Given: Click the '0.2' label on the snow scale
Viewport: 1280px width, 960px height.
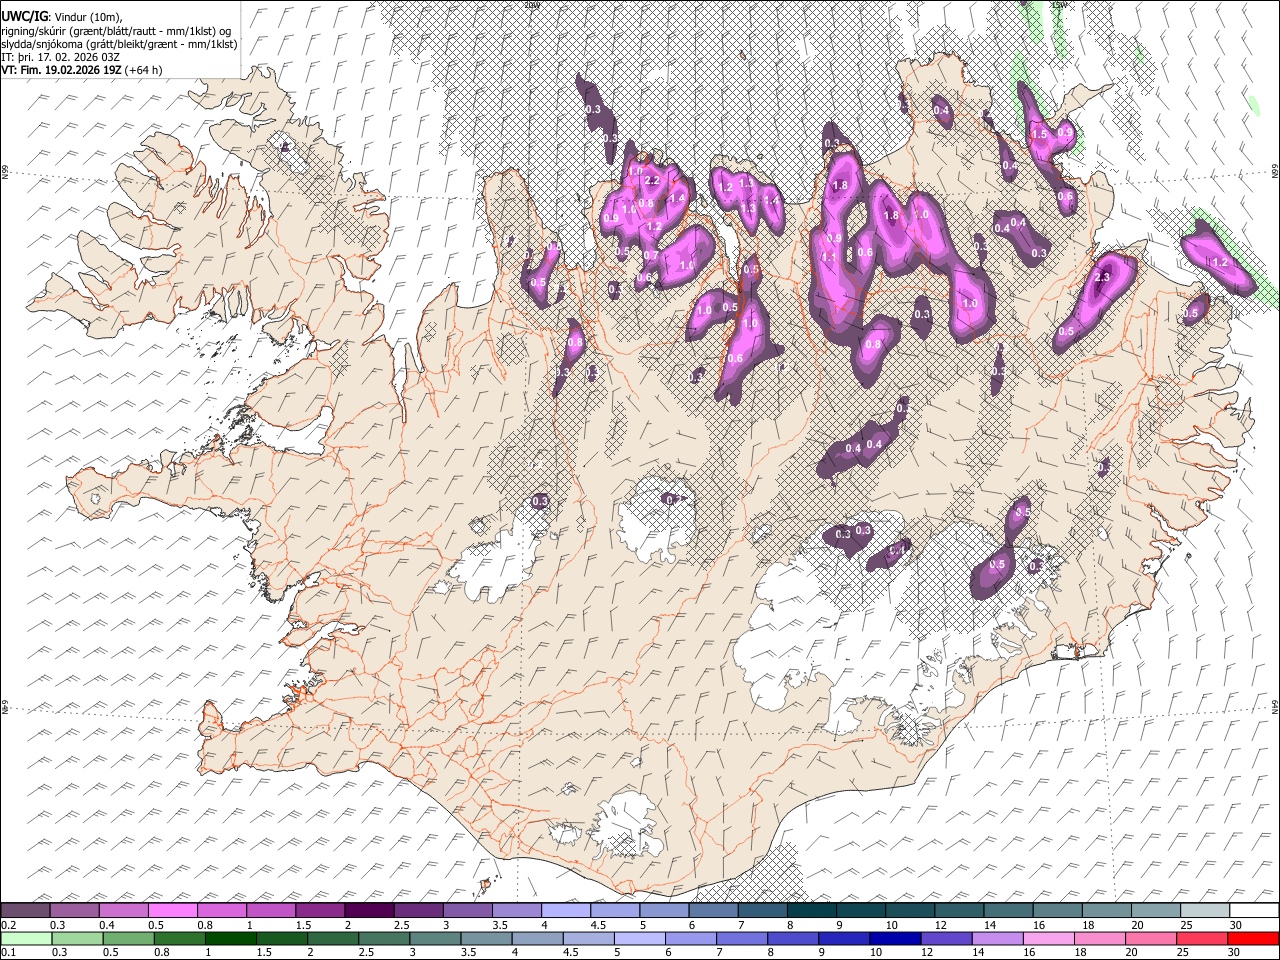Looking at the screenshot, I should [9, 925].
